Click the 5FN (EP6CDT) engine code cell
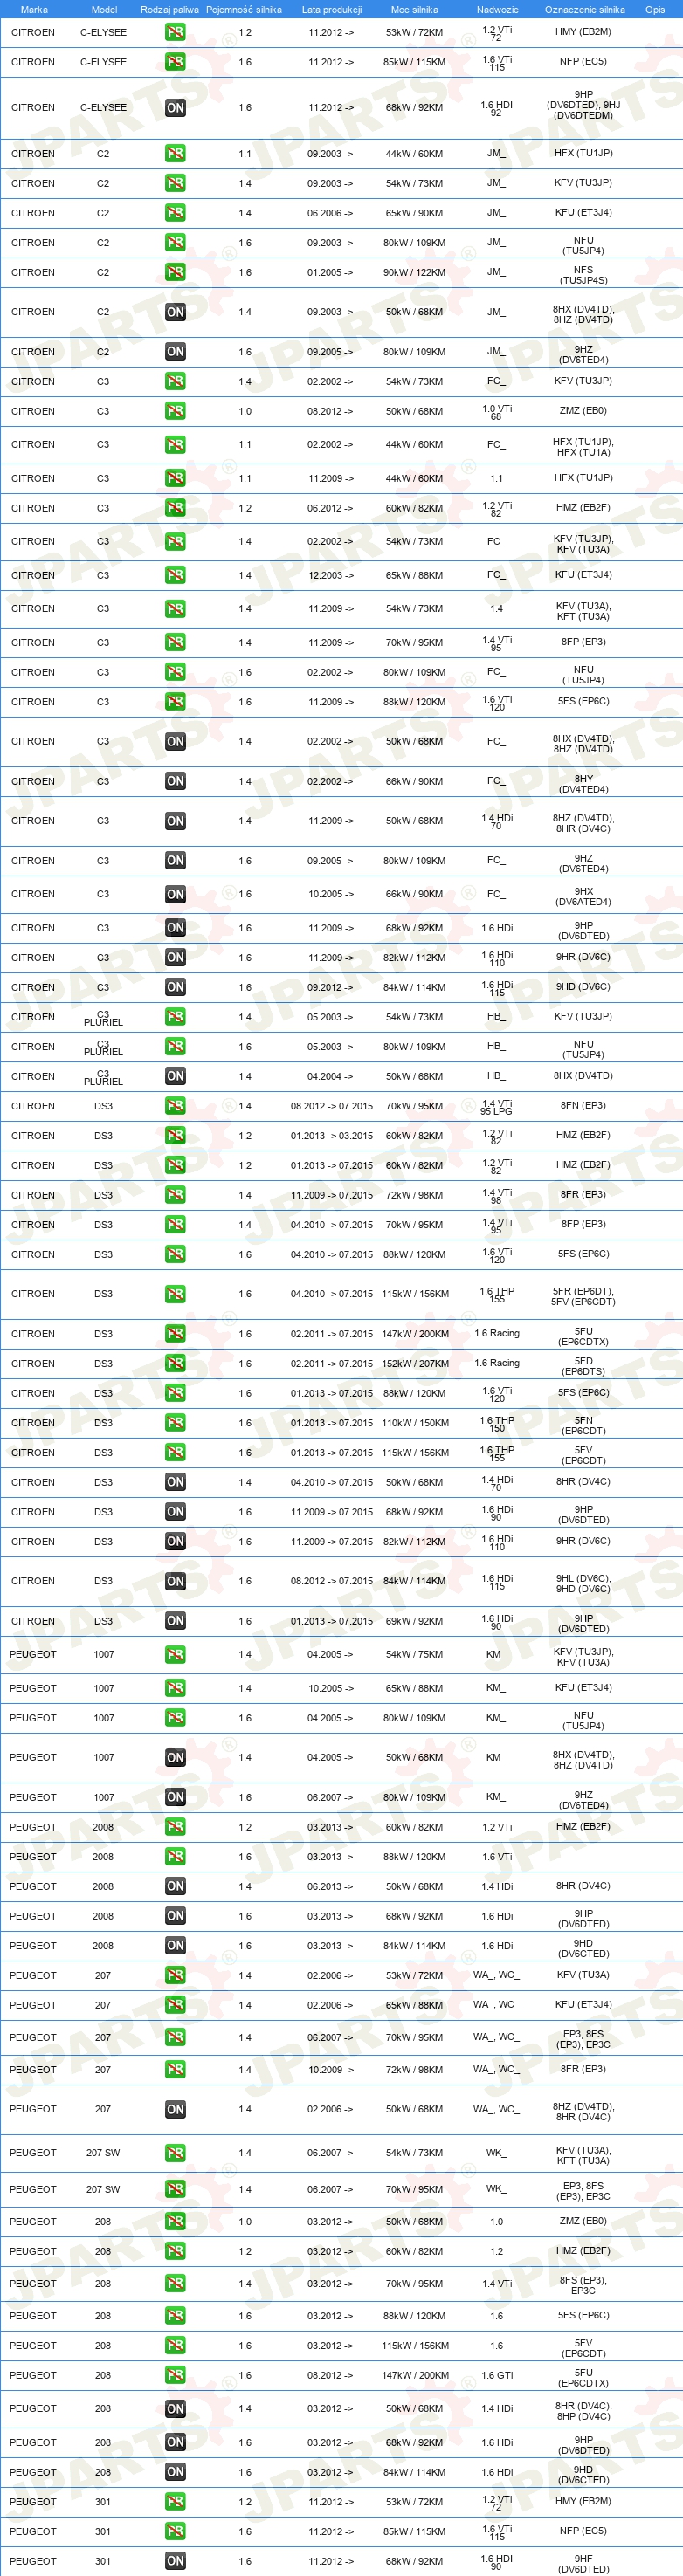This screenshot has height=2576, width=683. point(583,1425)
